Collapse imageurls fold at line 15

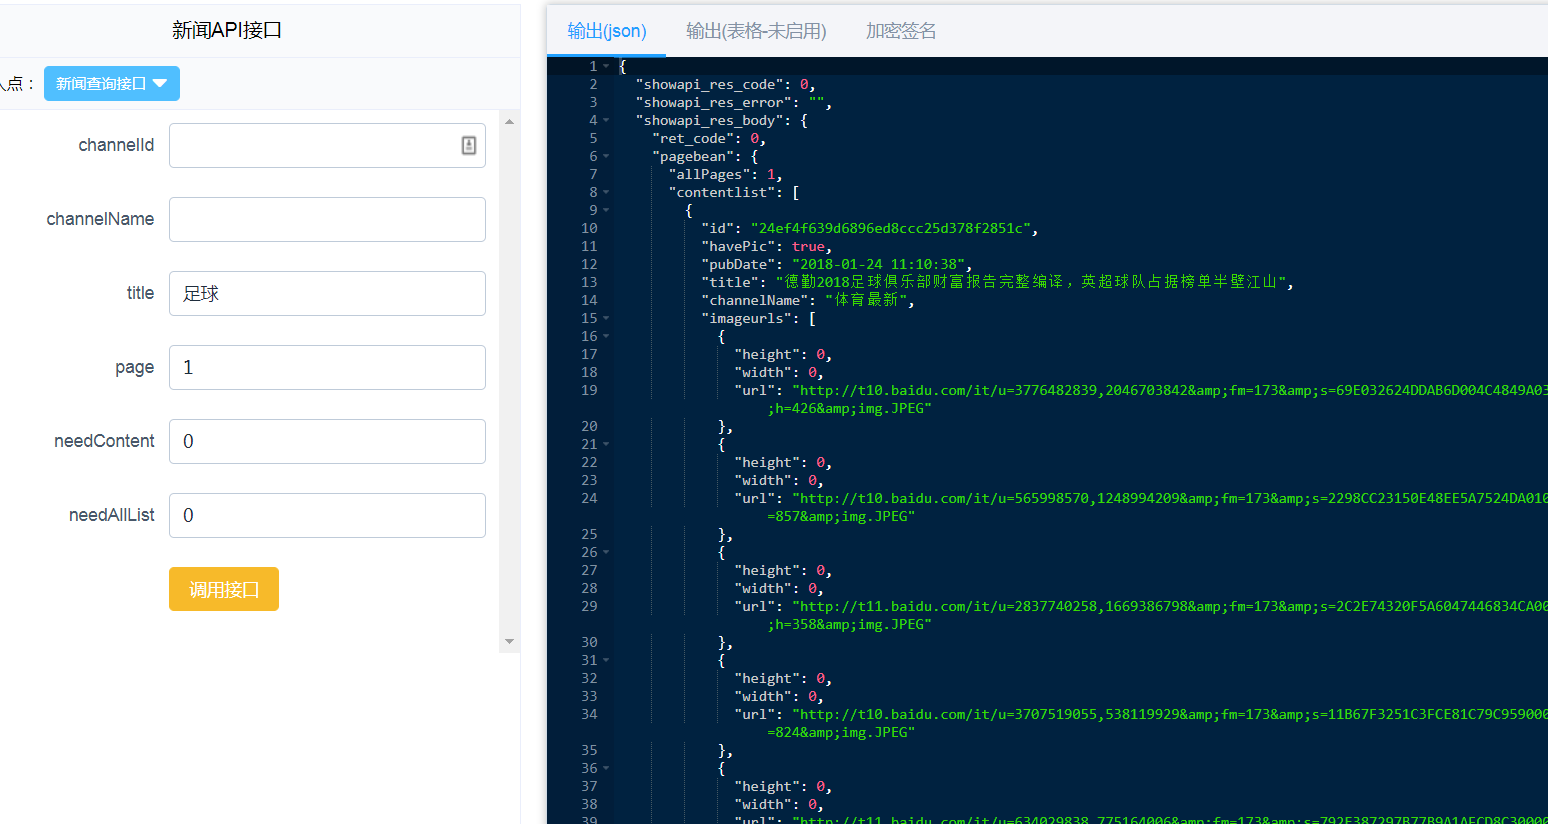point(606,318)
